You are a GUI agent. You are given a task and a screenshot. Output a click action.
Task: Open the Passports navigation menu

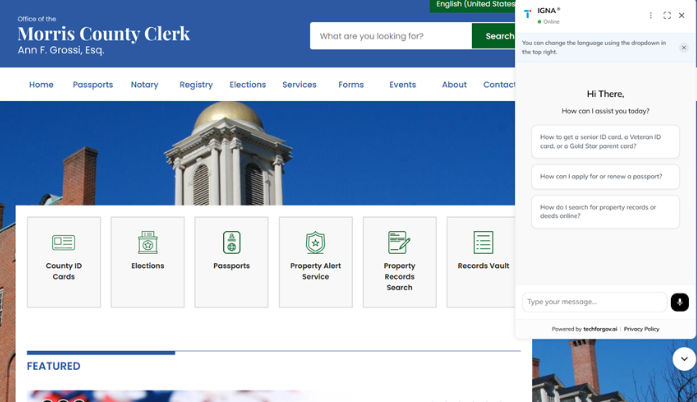click(93, 84)
